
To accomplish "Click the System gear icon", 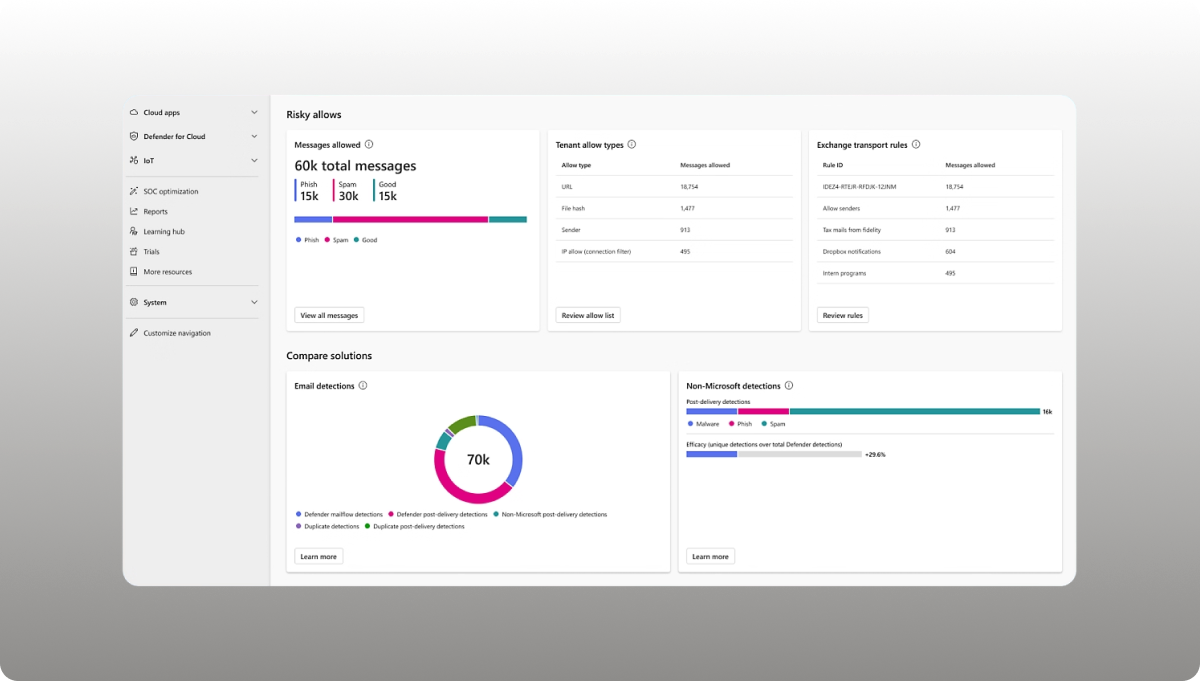I will point(134,302).
